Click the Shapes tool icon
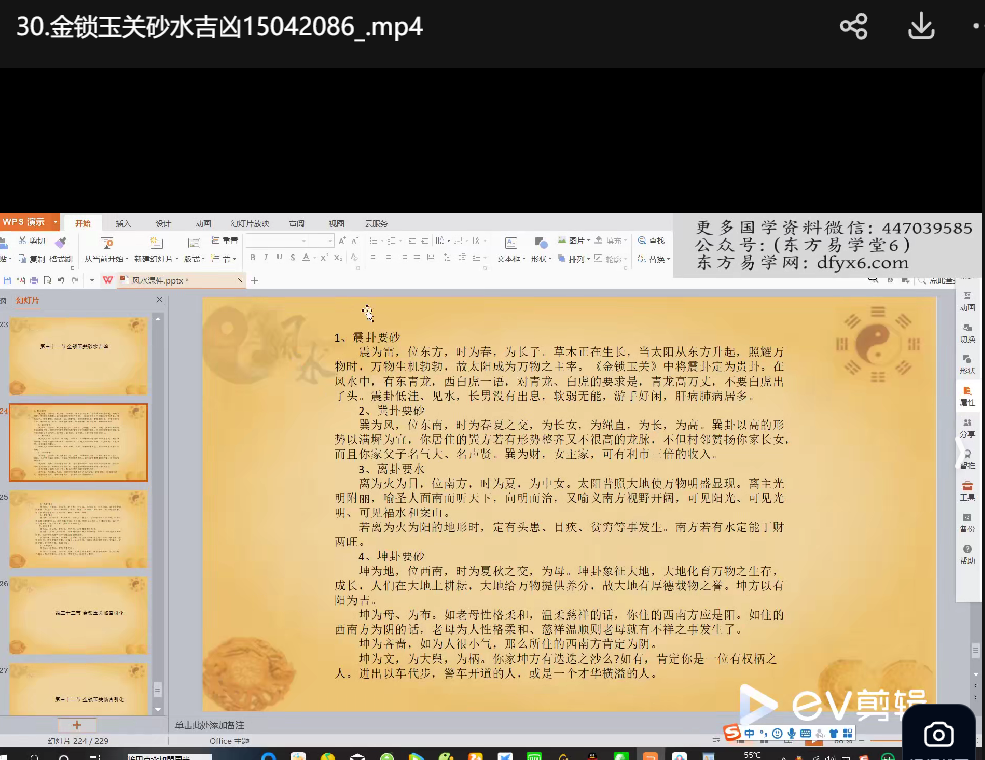 [x=541, y=242]
